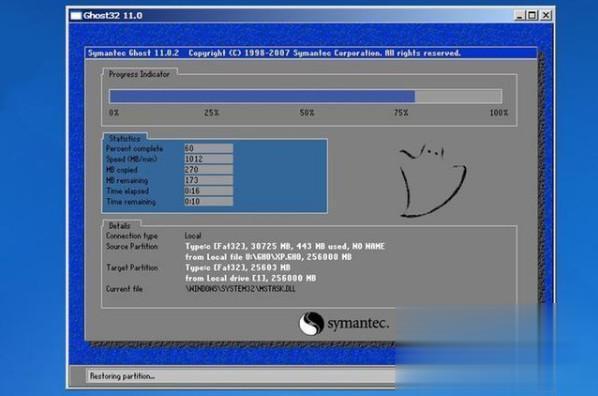
Task: Click the Ghost32 window title bar icon
Action: pos(76,16)
